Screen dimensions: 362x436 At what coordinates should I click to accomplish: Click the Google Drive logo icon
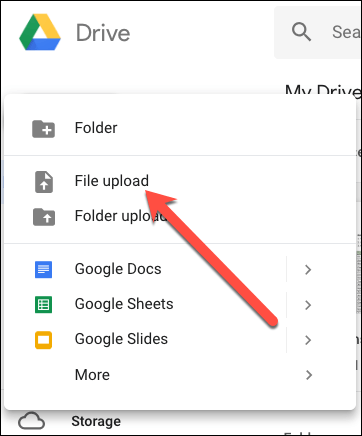[40, 32]
